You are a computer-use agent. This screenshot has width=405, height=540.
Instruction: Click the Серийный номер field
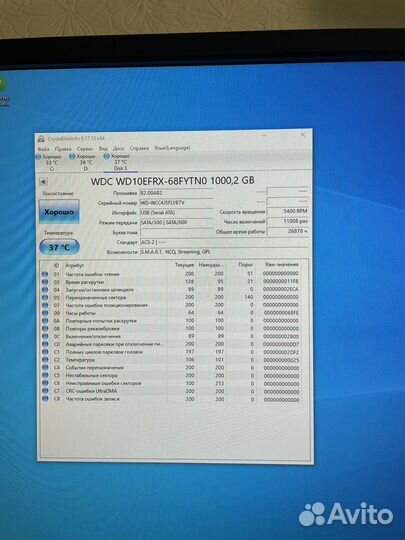[176, 203]
